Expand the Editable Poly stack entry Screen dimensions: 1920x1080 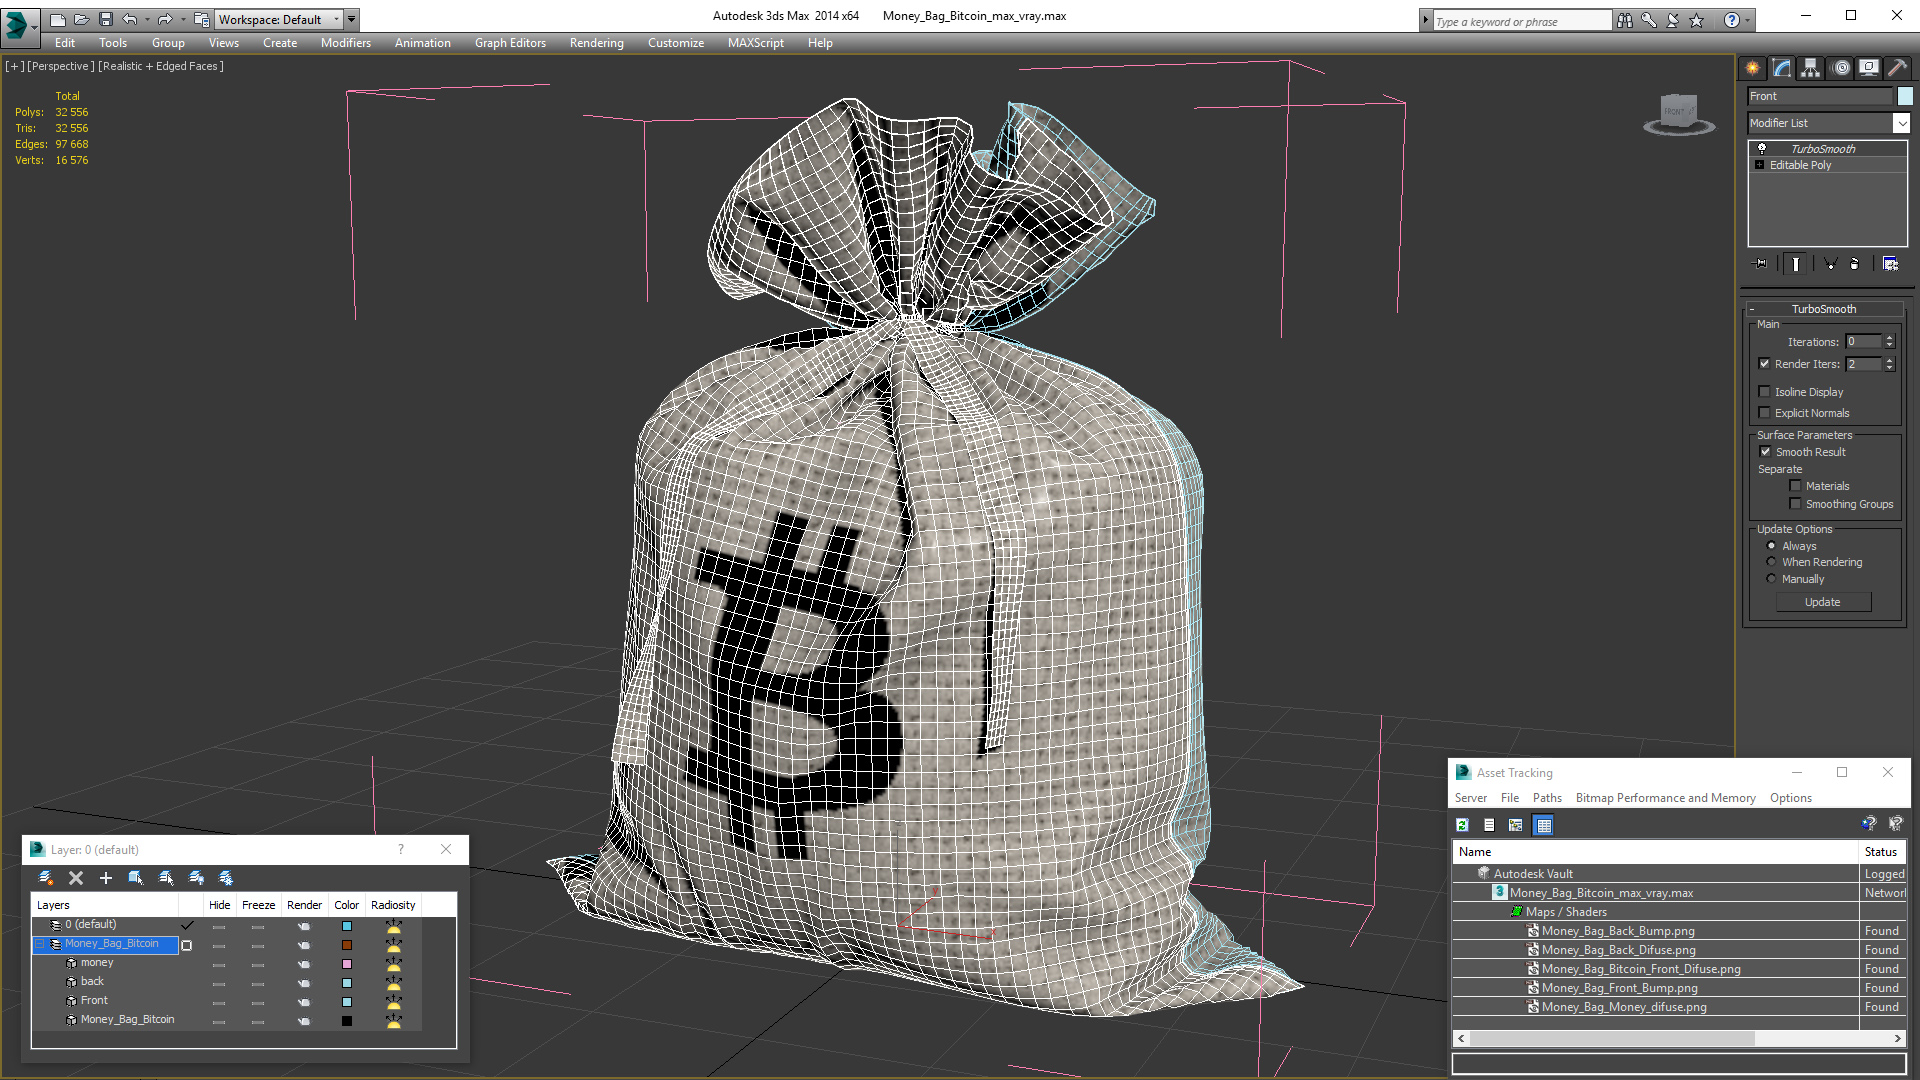(1759, 165)
